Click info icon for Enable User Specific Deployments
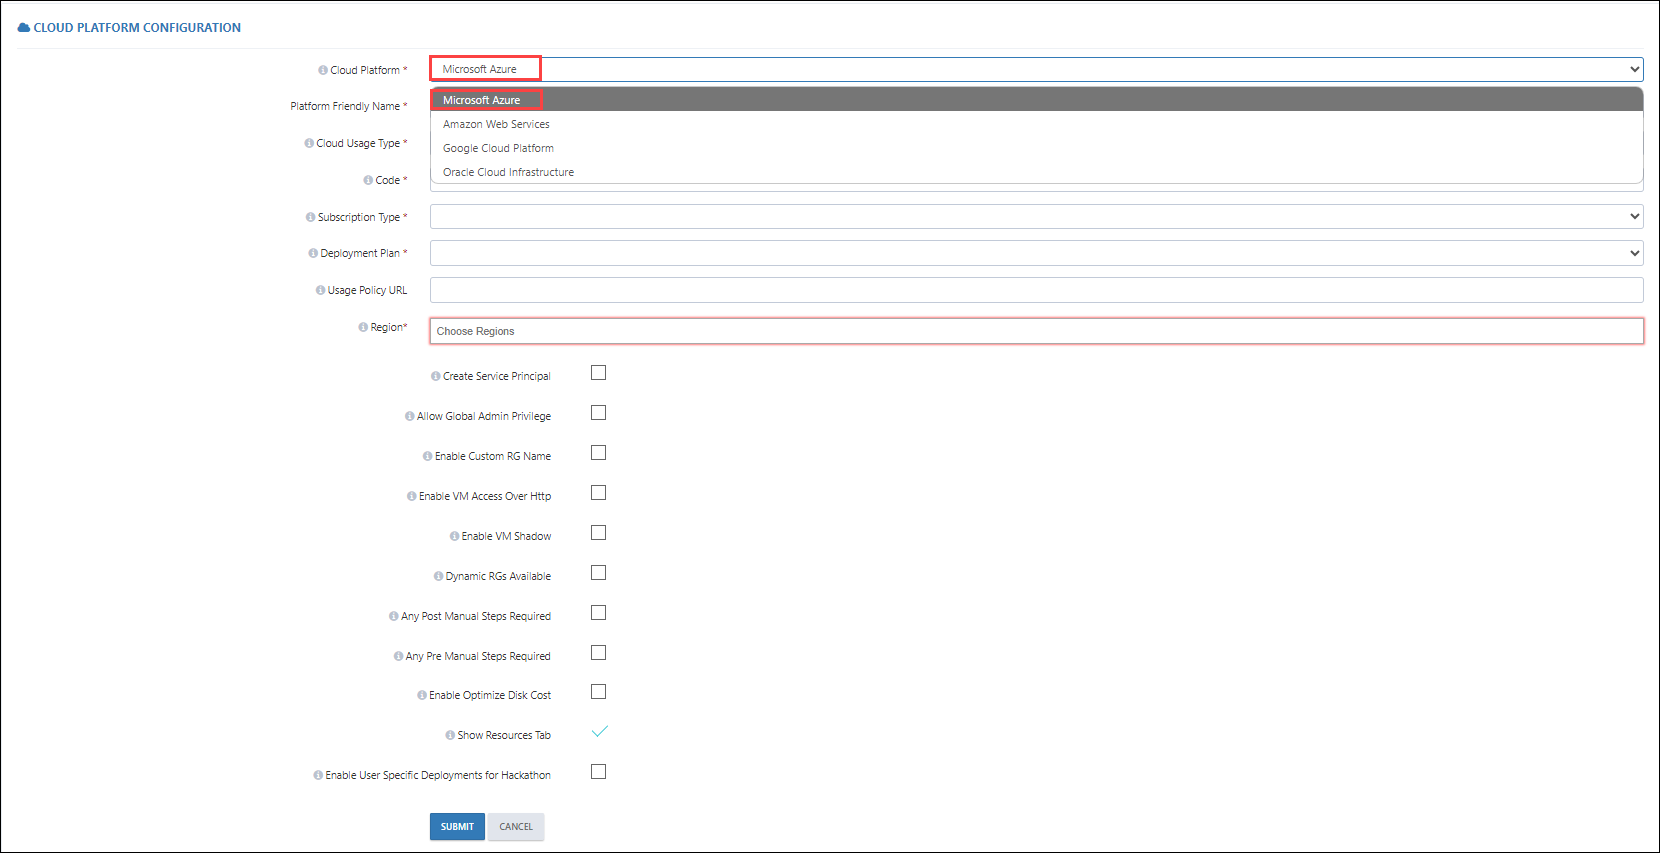Screen dimensions: 1660x853 point(318,775)
